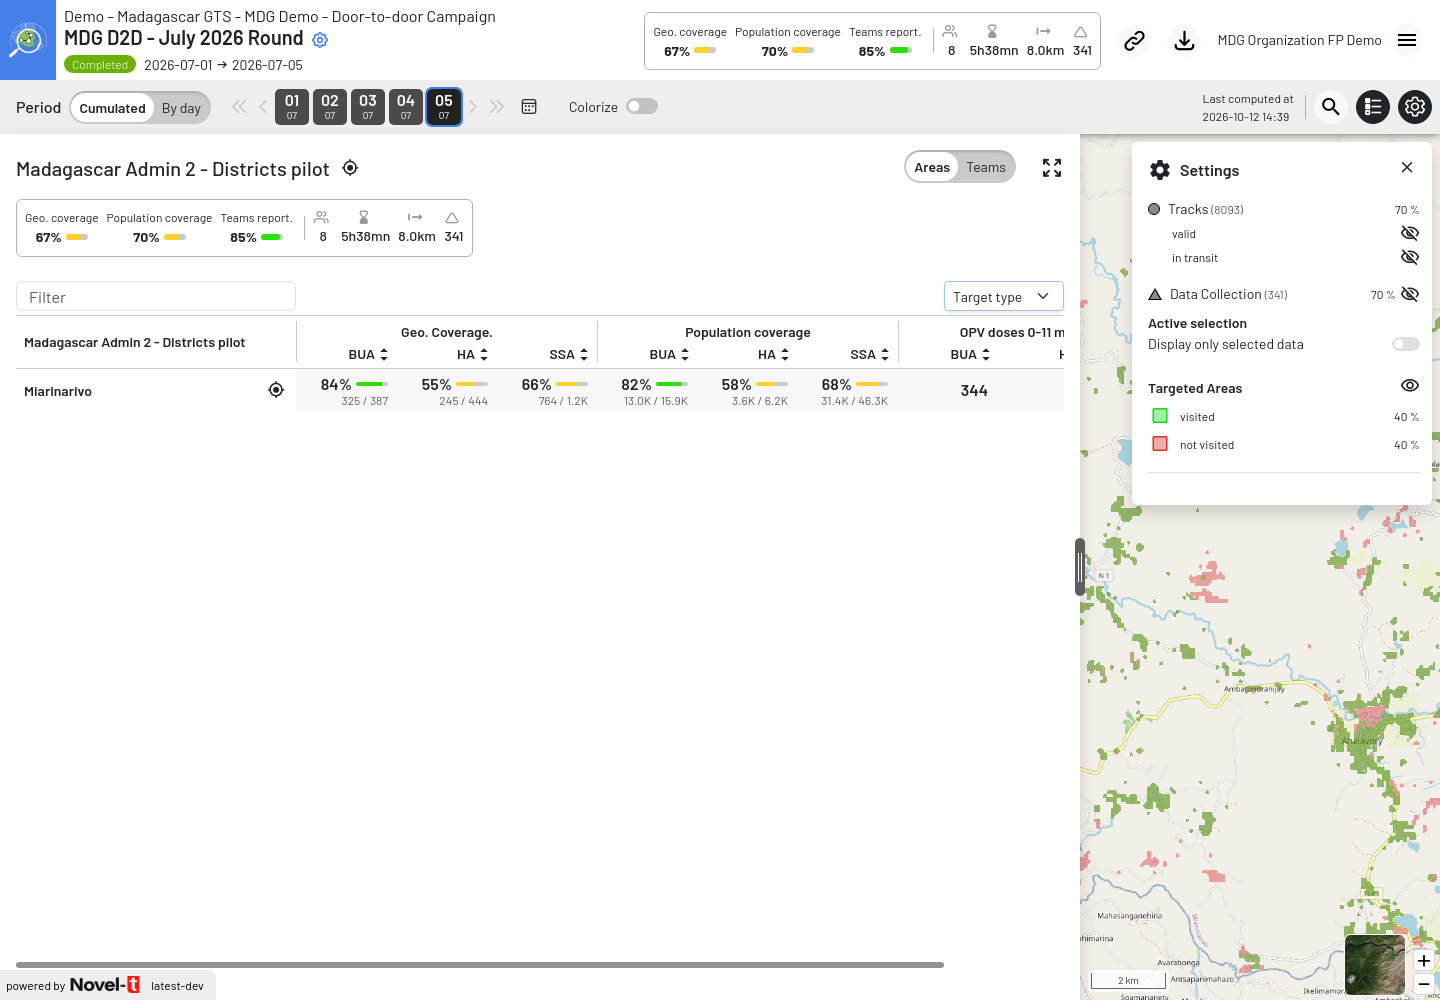The width and height of the screenshot is (1440, 1000).
Task: Open the calendar date picker icon
Action: (529, 107)
